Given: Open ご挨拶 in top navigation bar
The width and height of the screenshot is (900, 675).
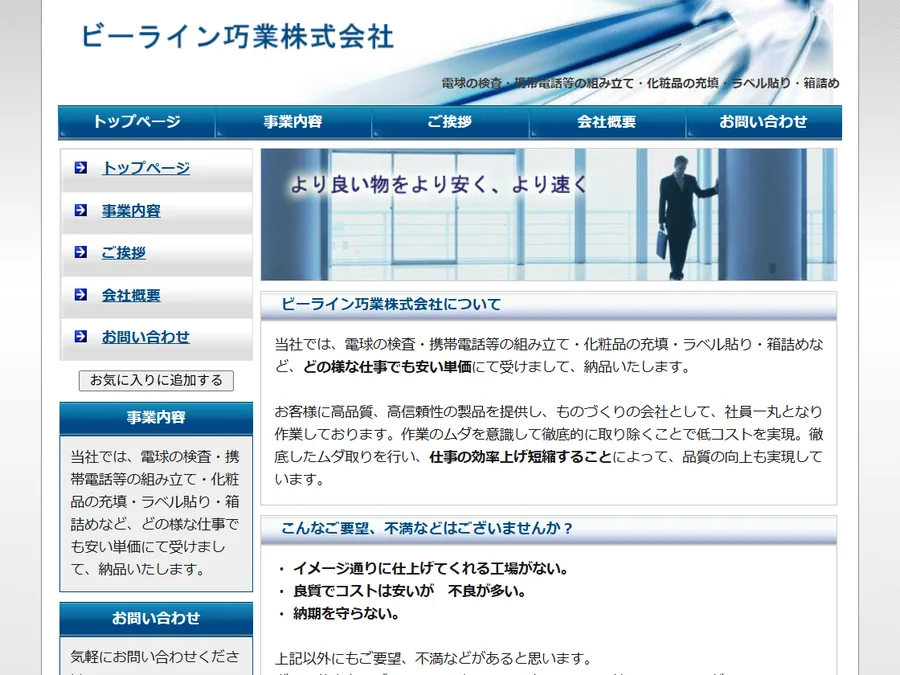Looking at the screenshot, I should pos(450,122).
